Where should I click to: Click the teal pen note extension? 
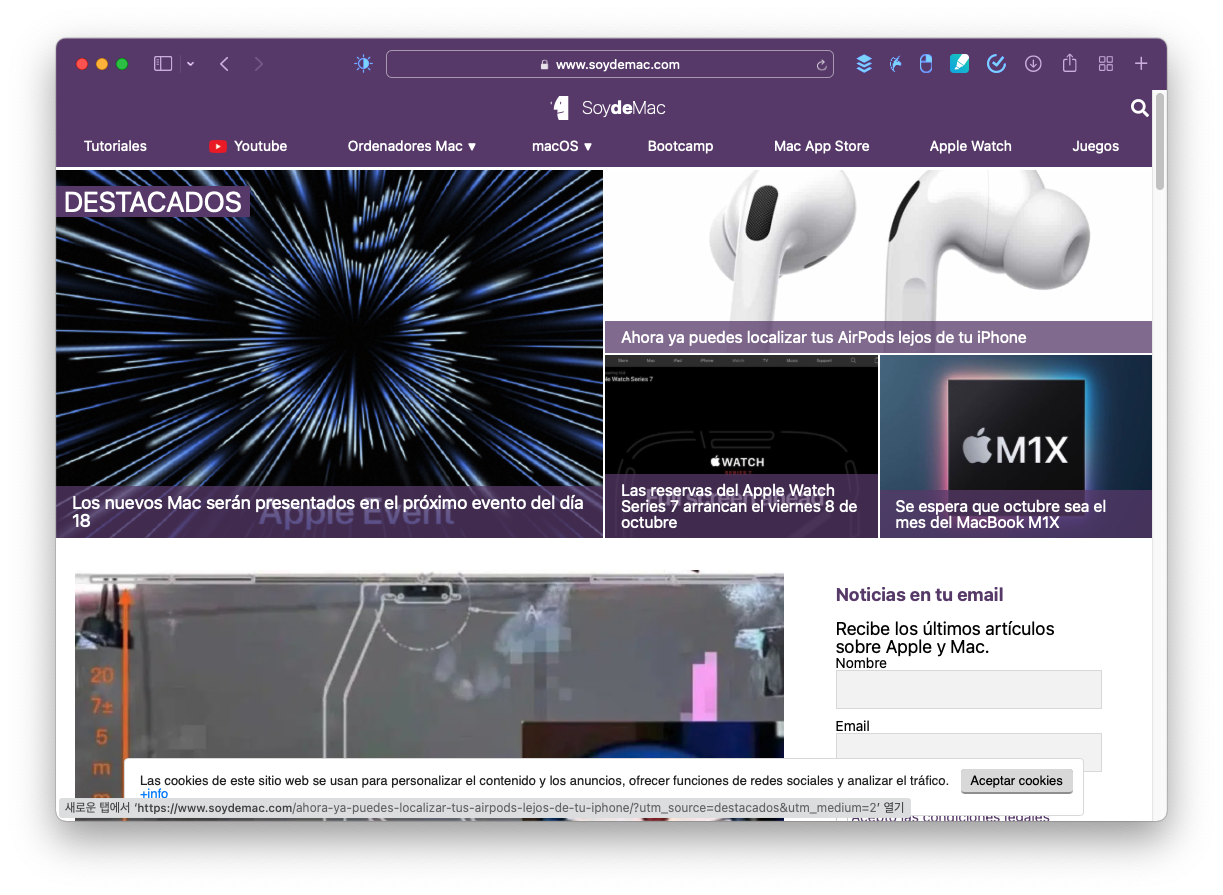point(960,64)
